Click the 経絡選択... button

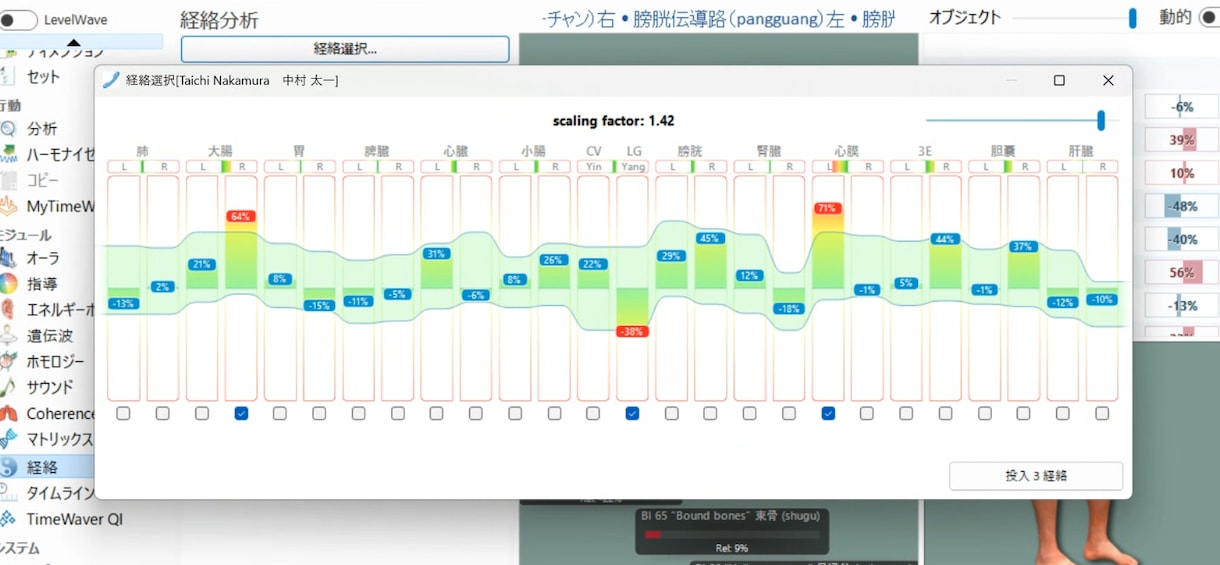click(345, 49)
